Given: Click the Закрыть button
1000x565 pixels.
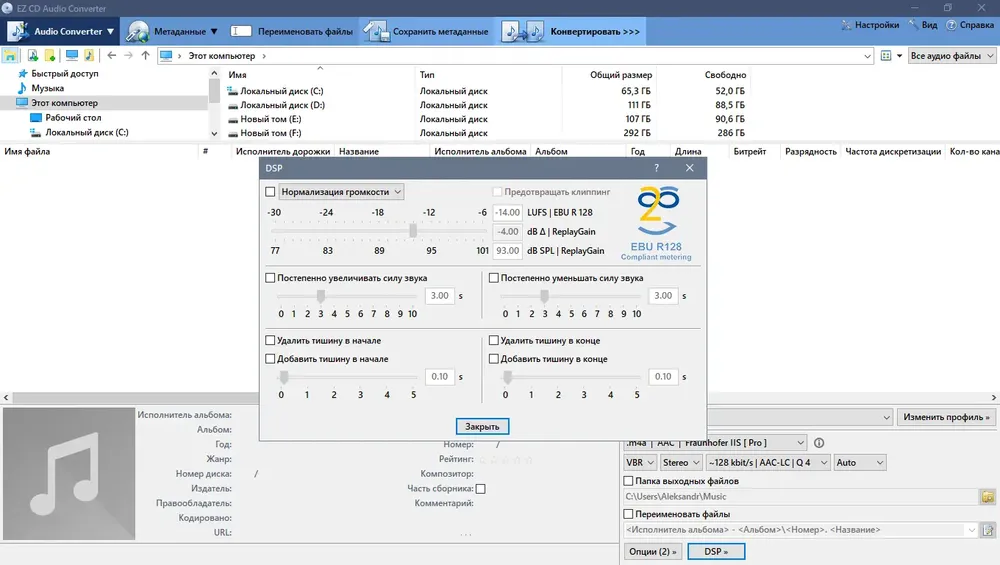Looking at the screenshot, I should [x=482, y=427].
